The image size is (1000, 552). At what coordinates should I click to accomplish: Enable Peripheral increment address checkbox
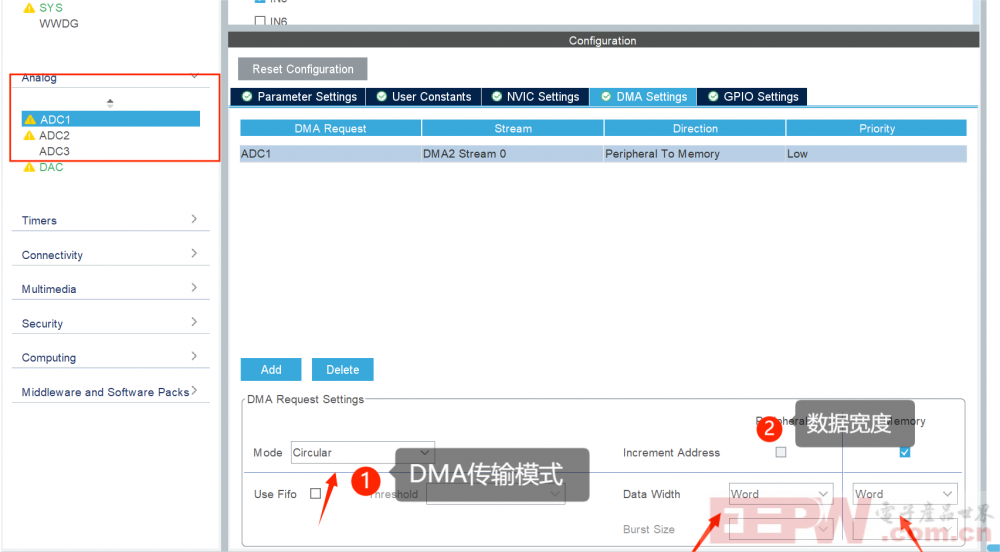pos(781,452)
